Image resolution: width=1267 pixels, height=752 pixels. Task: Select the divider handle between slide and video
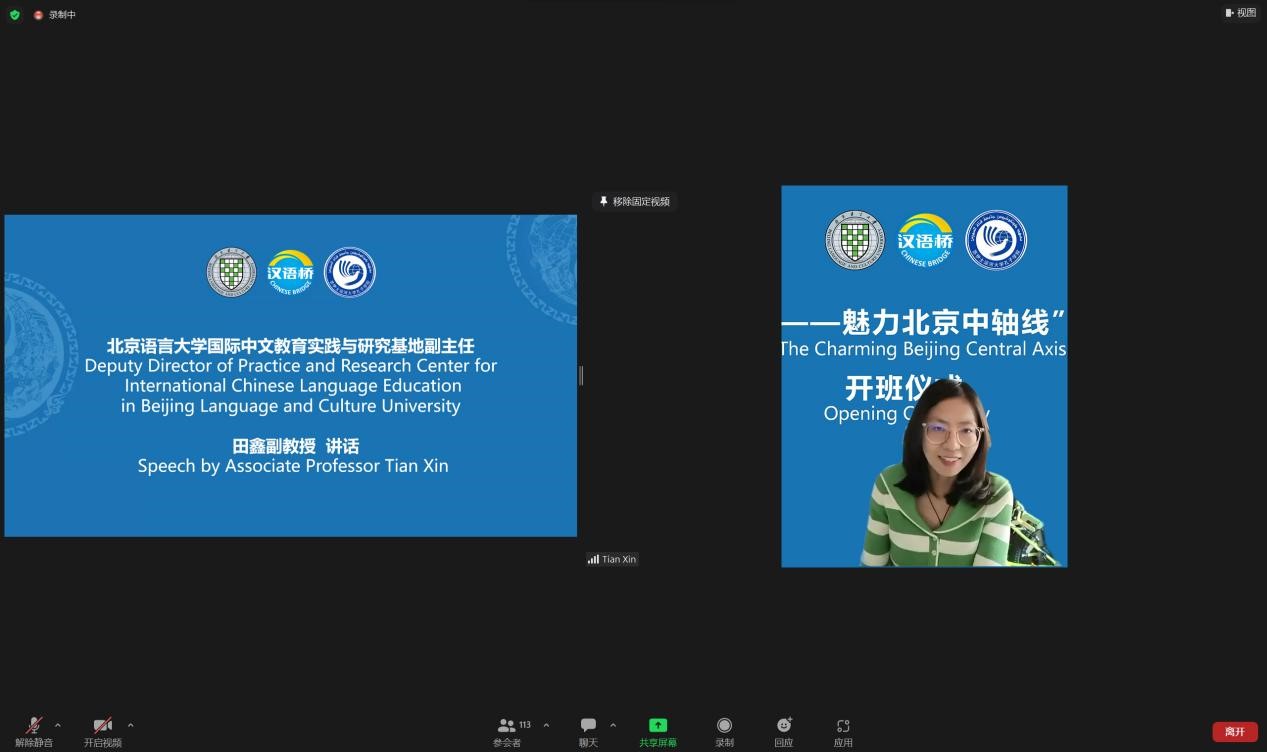tap(581, 375)
